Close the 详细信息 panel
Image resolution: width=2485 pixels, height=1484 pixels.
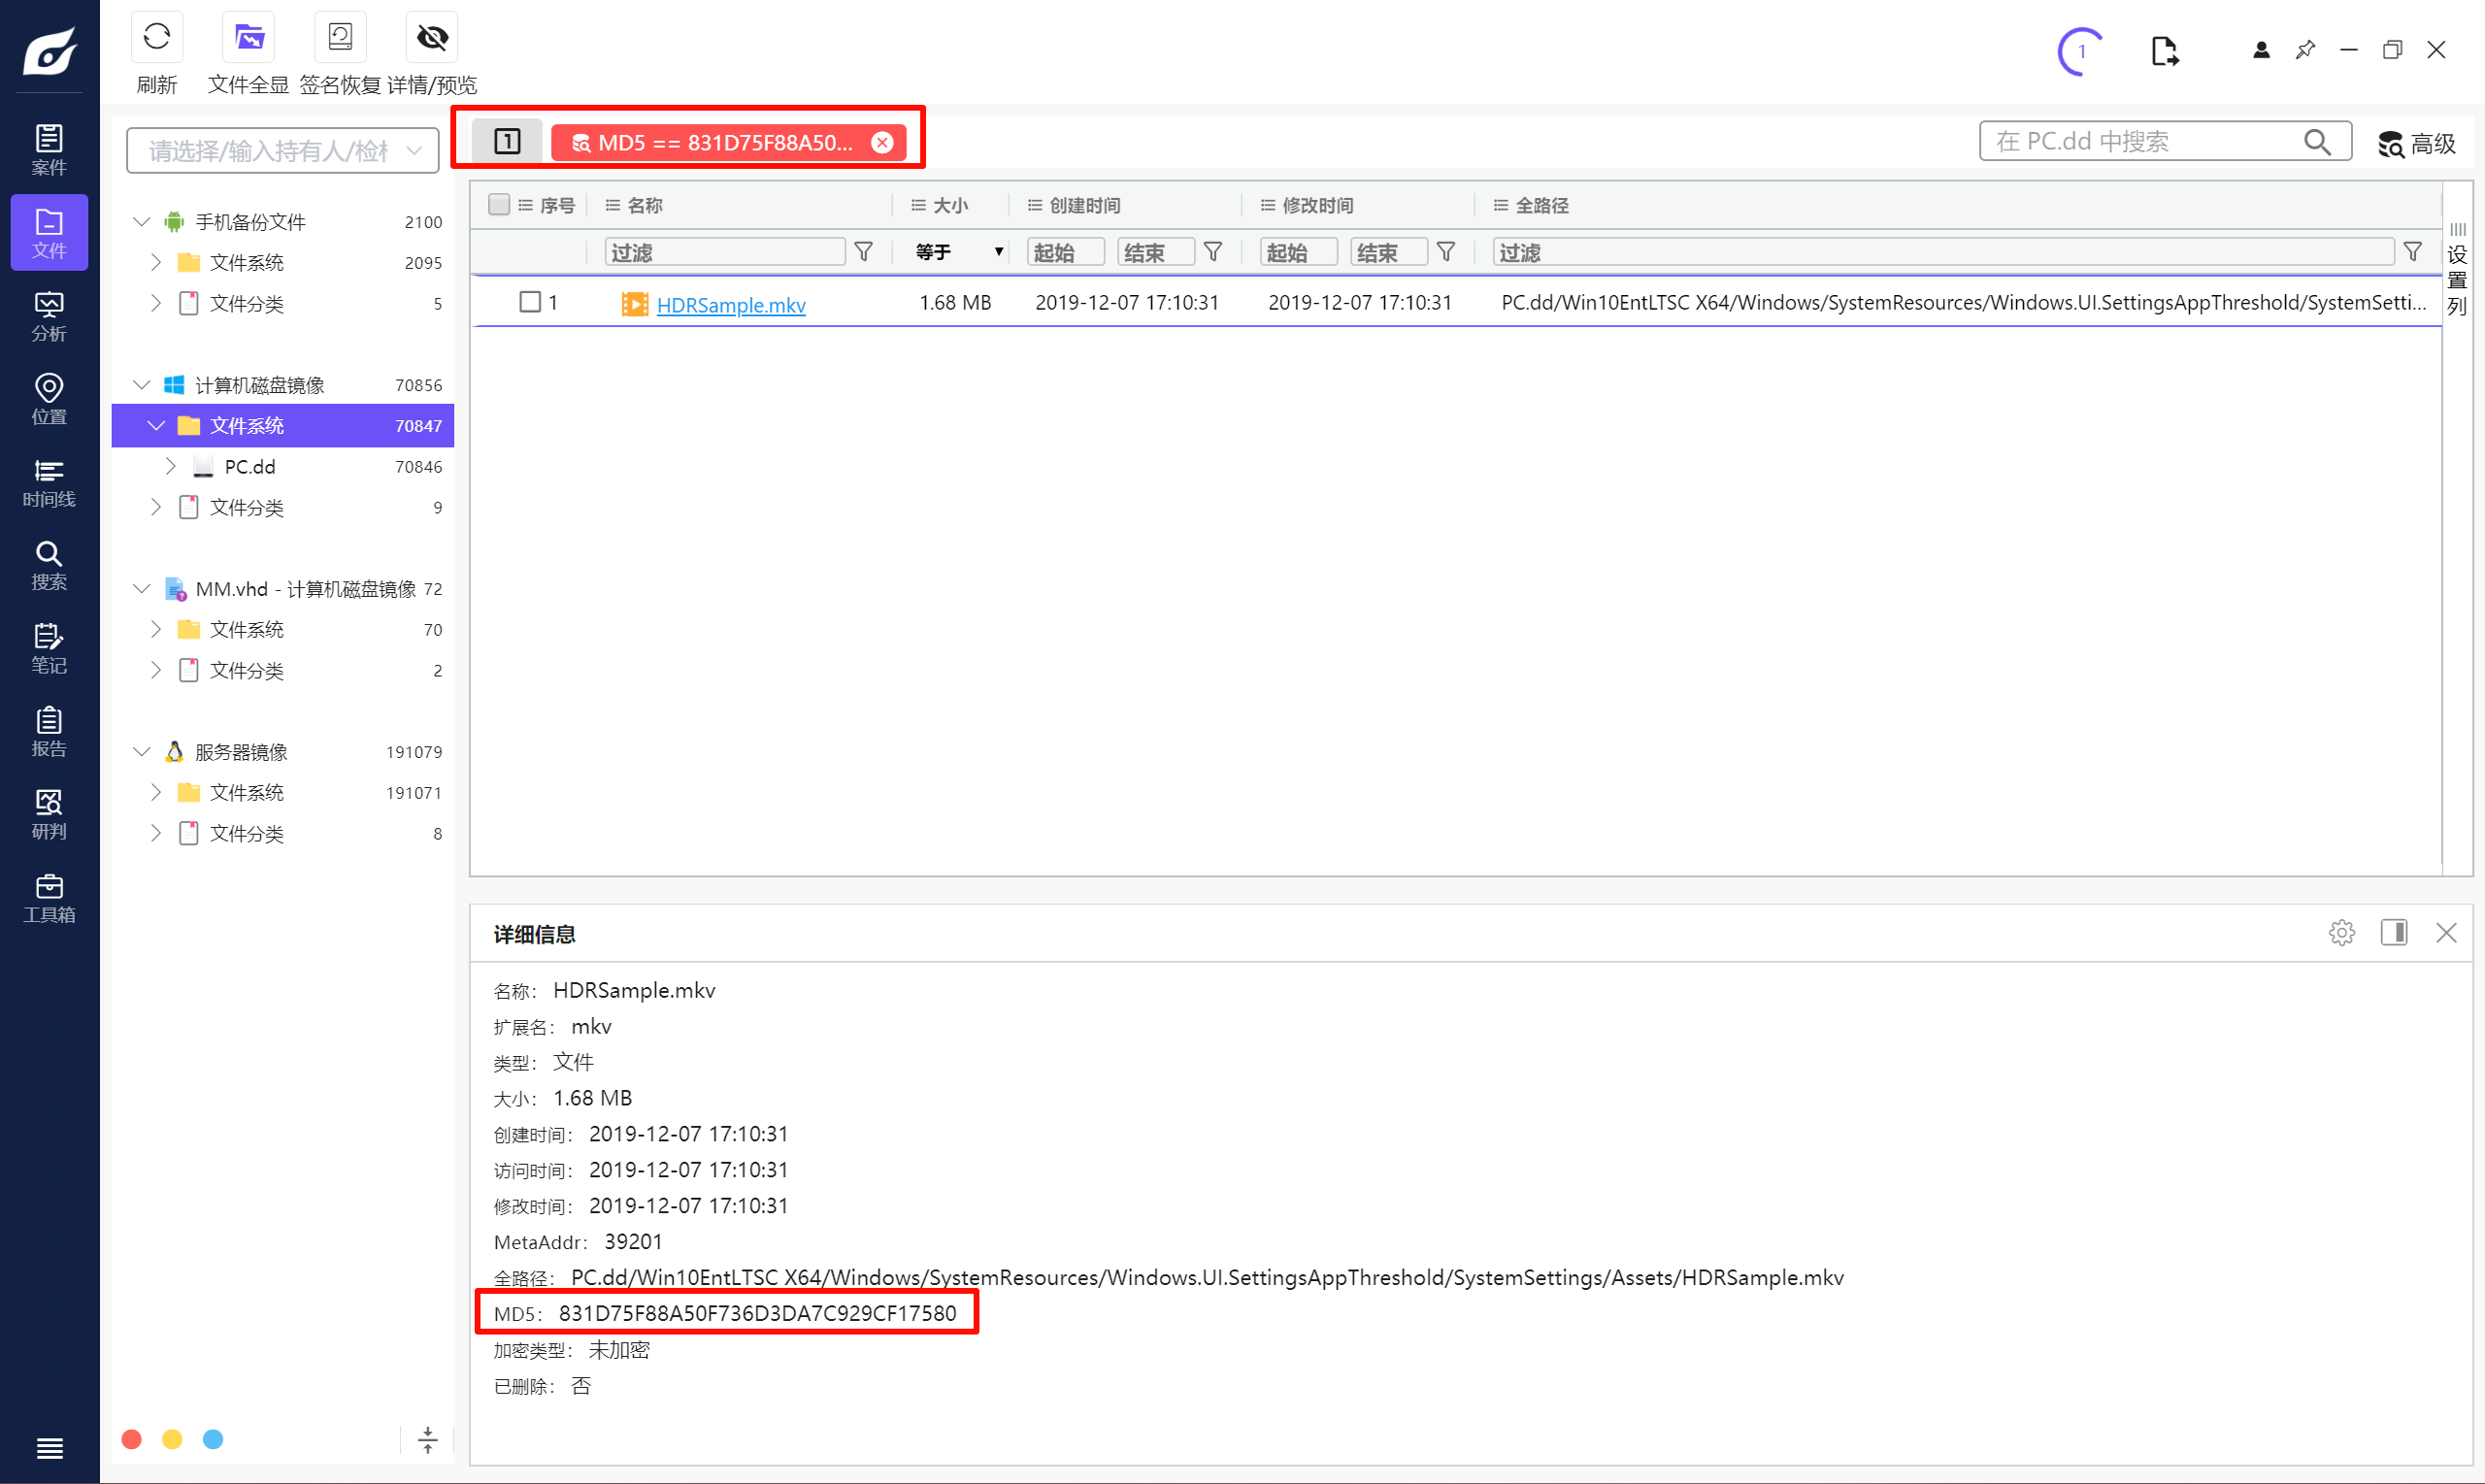(x=2446, y=933)
